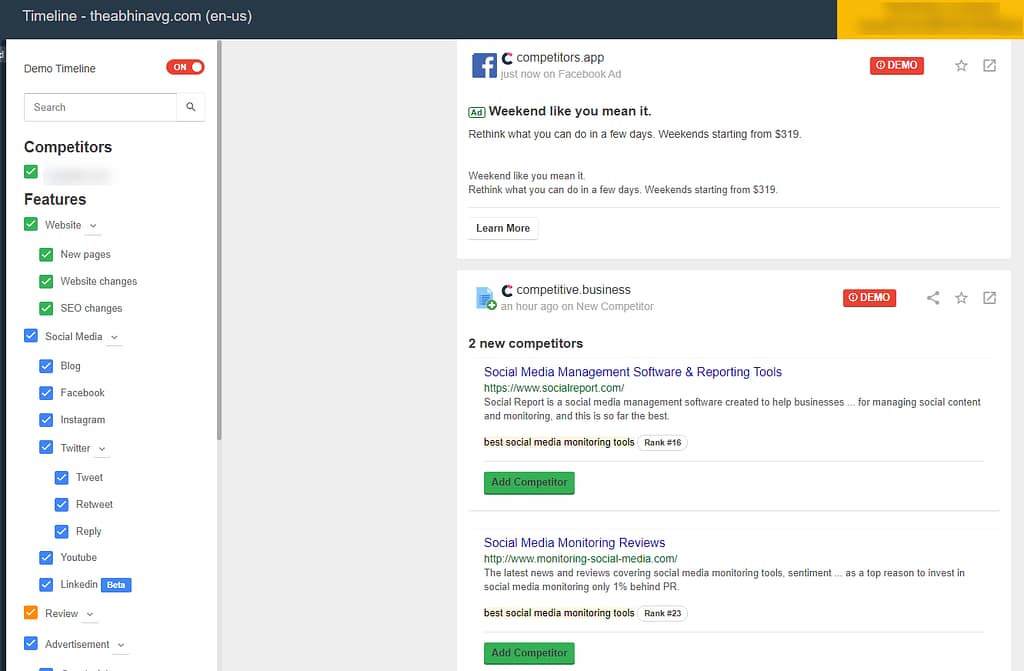
Task: Open competitive.business post in new window
Action: click(x=989, y=298)
